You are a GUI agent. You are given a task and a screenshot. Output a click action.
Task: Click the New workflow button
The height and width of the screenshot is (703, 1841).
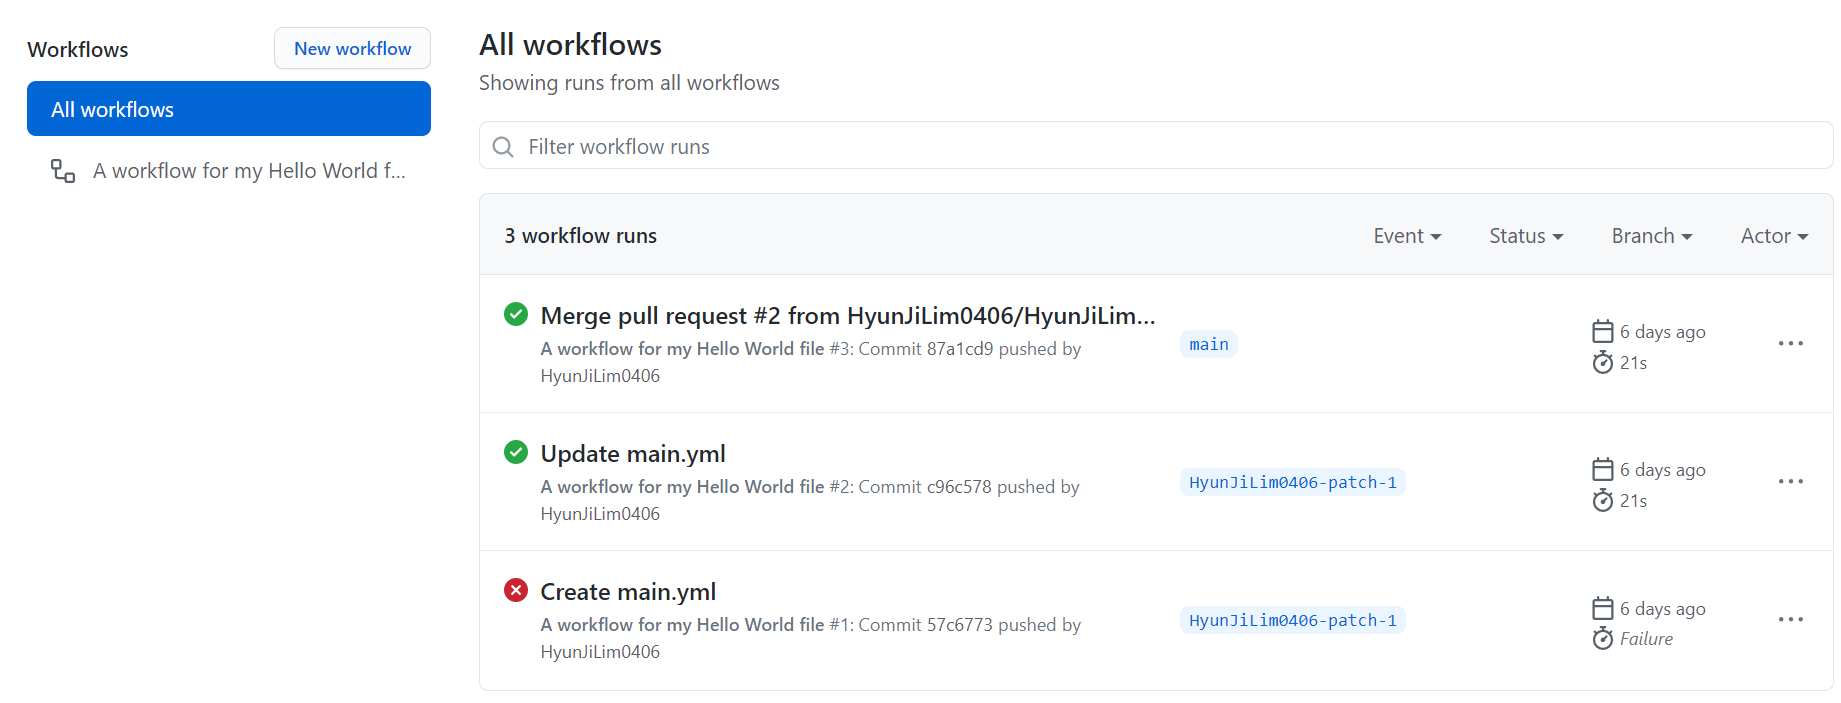352,48
